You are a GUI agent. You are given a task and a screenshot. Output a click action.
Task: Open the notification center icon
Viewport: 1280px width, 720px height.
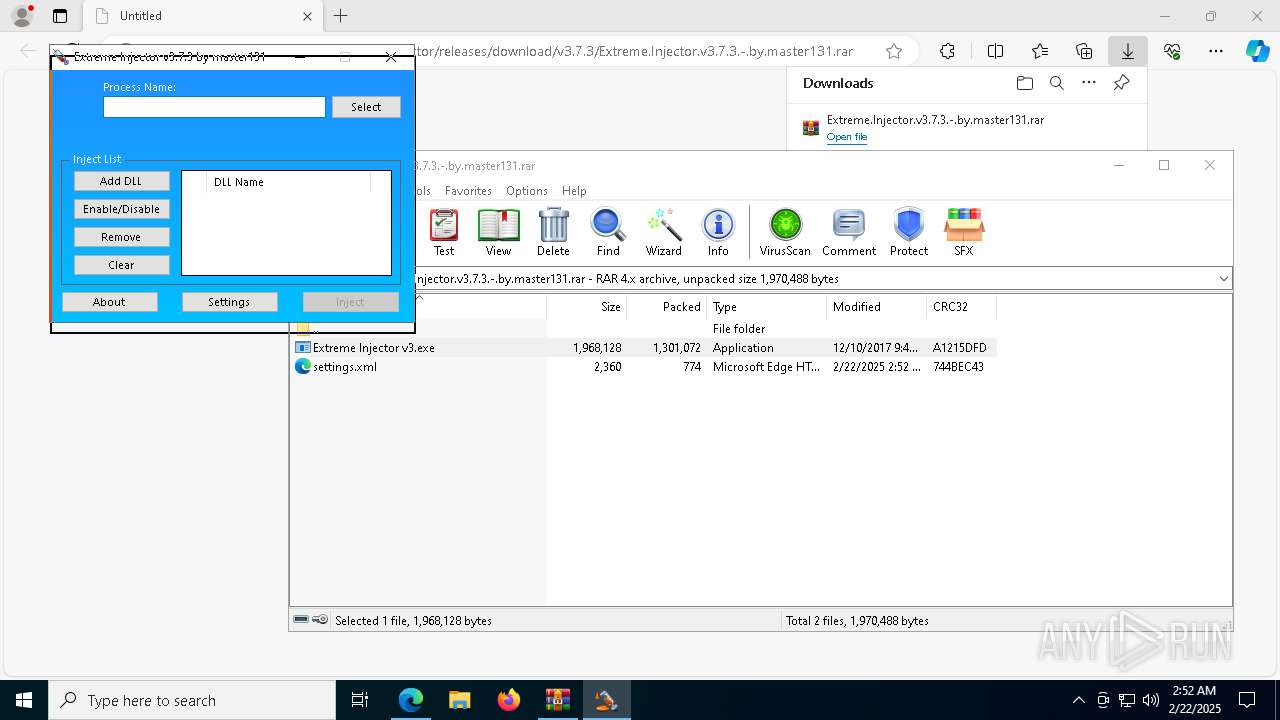[x=1247, y=700]
